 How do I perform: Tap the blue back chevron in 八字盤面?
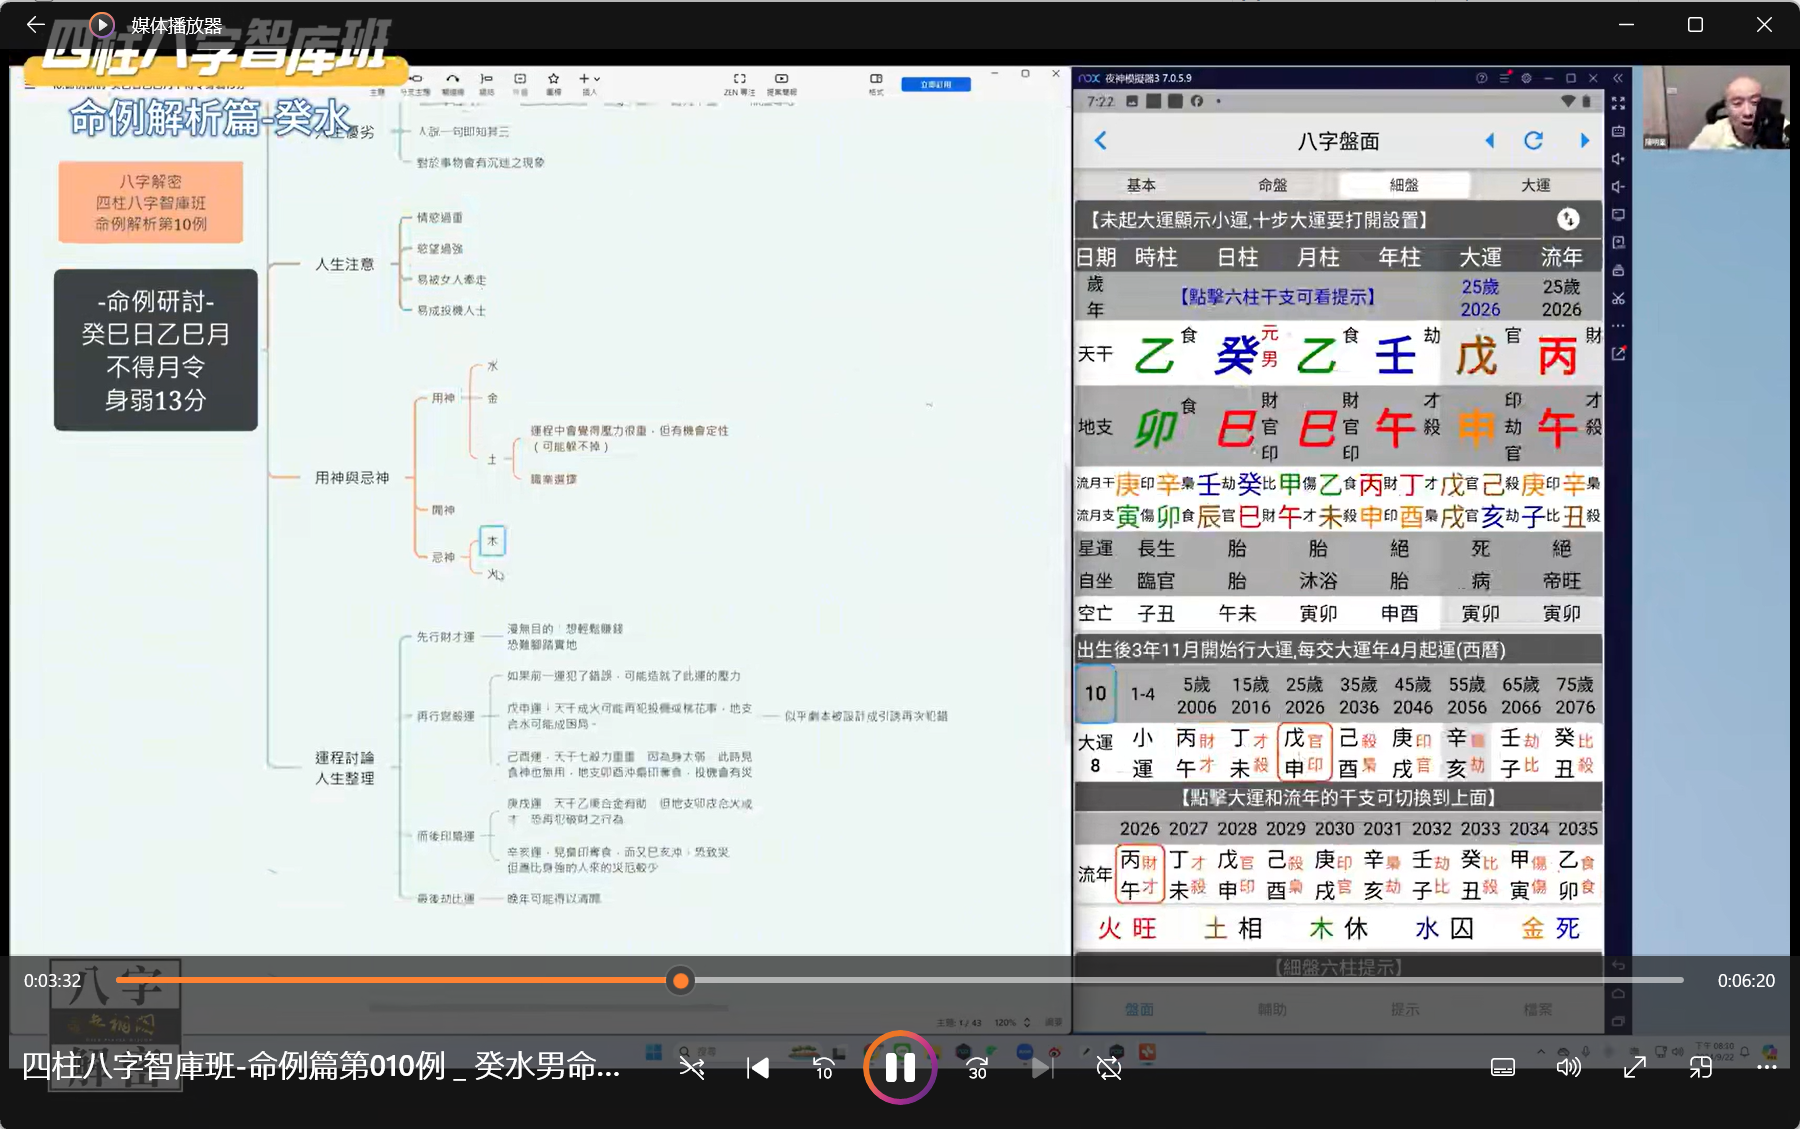tap(1101, 141)
